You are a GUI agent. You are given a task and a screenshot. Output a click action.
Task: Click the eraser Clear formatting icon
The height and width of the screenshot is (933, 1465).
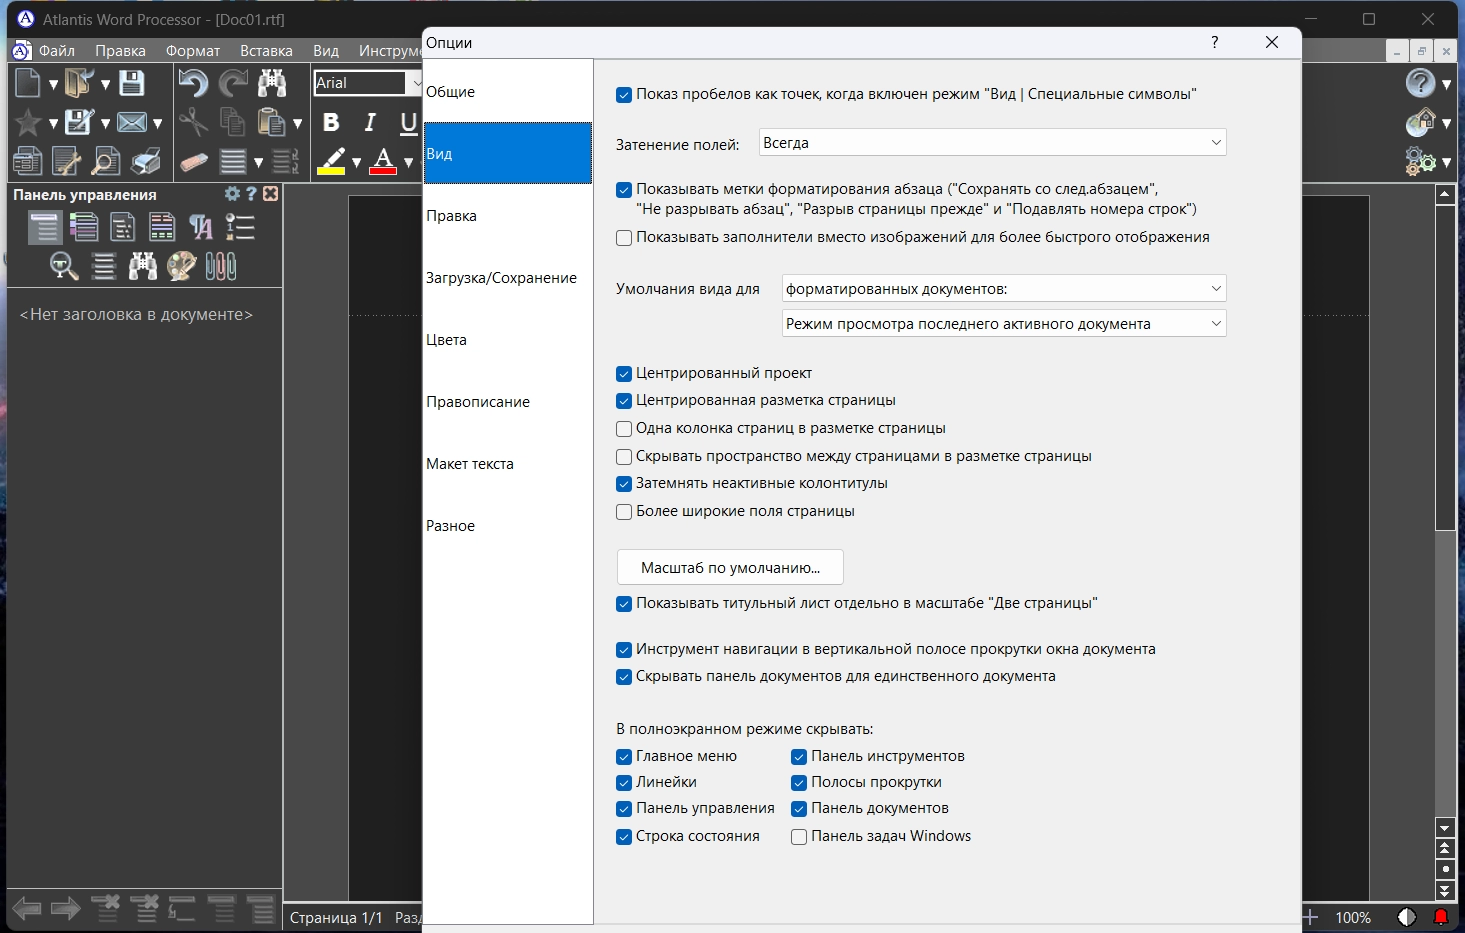(194, 161)
